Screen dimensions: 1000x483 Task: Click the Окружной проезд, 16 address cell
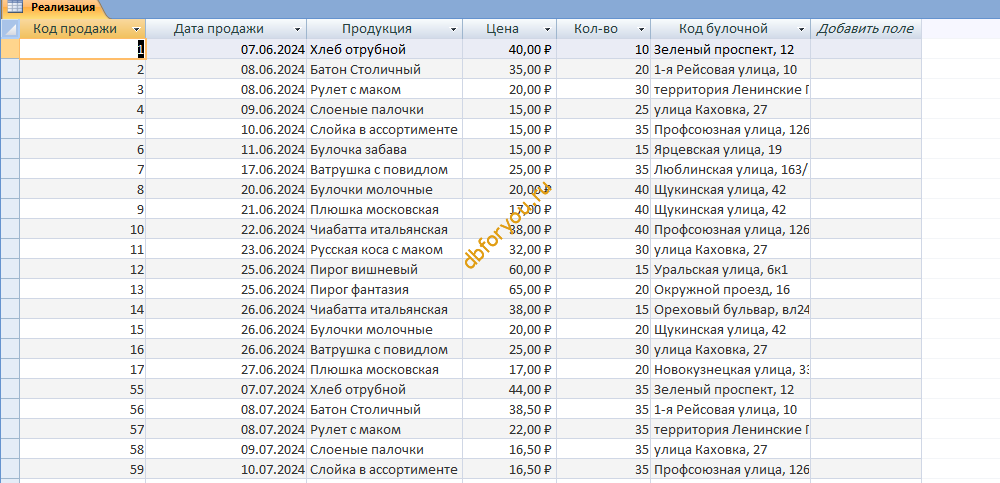[731, 290]
